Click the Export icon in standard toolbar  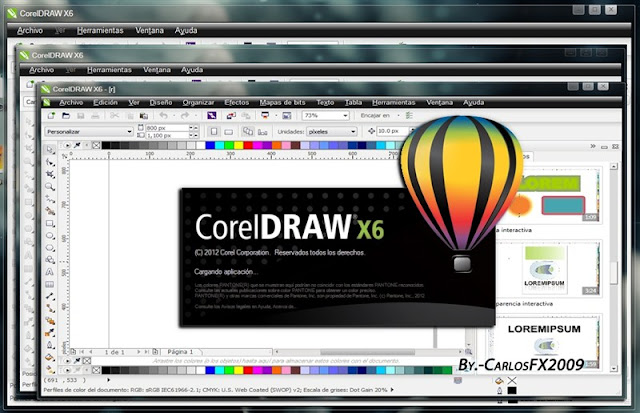pyautogui.click(x=246, y=116)
